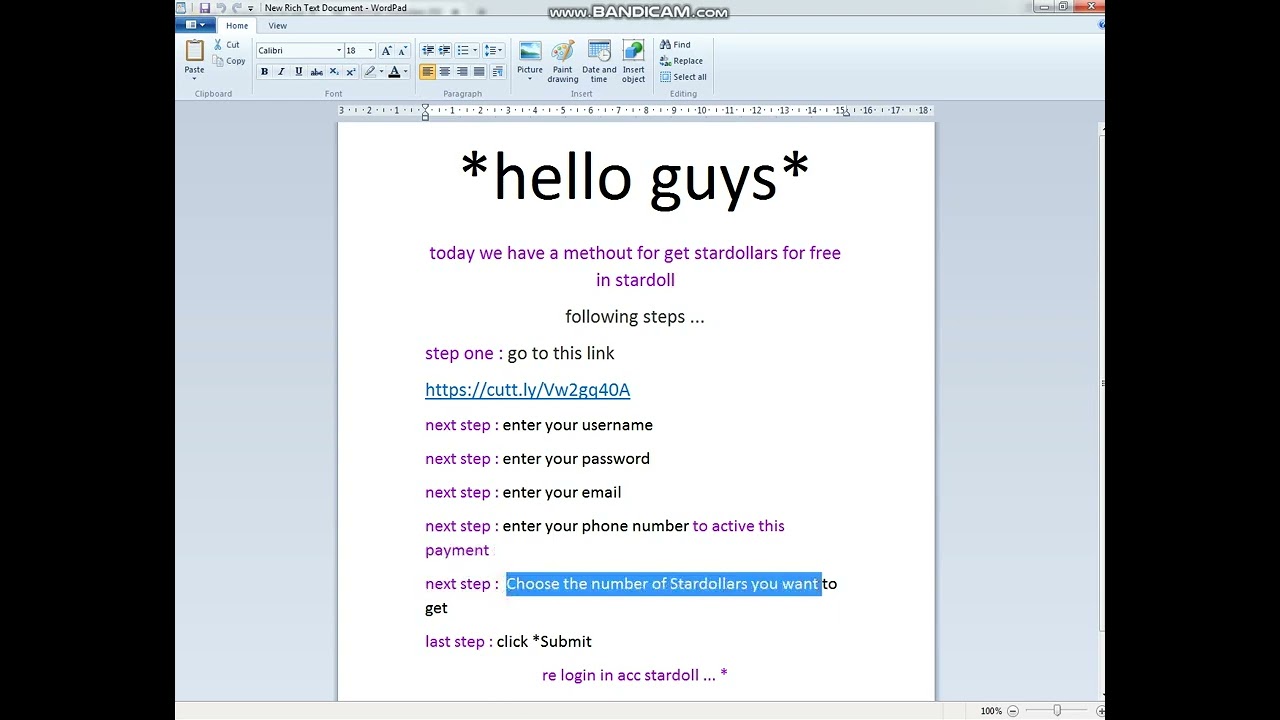1280x720 pixels.
Task: Toggle bold formatting
Action: 264,72
